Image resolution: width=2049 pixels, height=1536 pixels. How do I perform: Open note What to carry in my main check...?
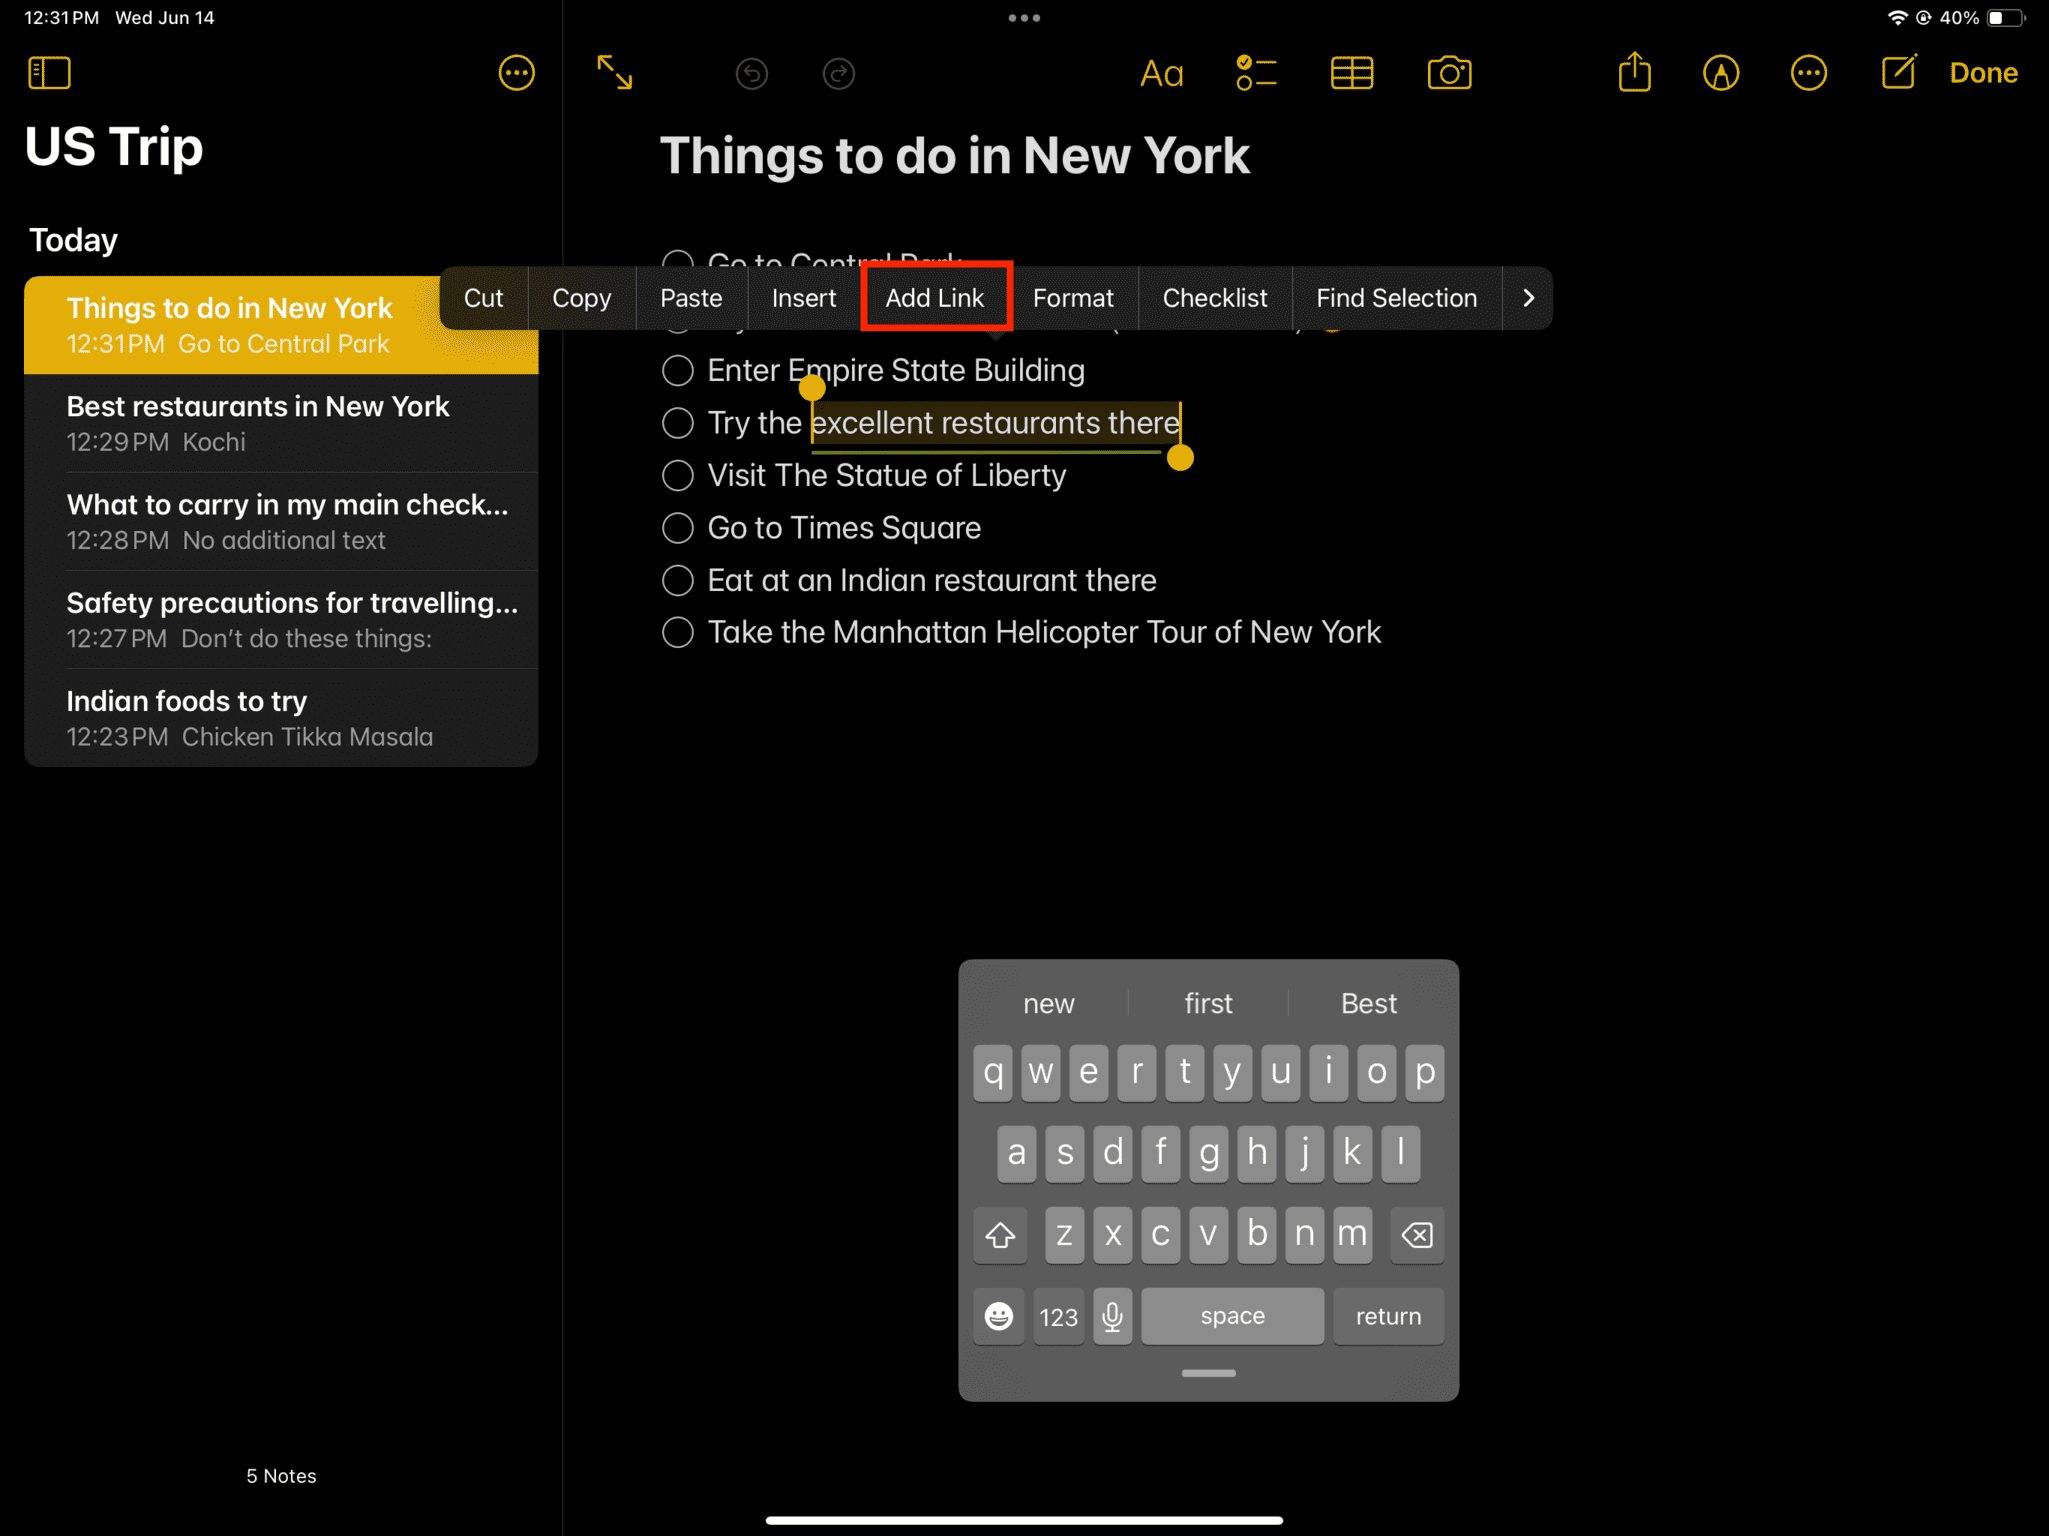pos(281,521)
